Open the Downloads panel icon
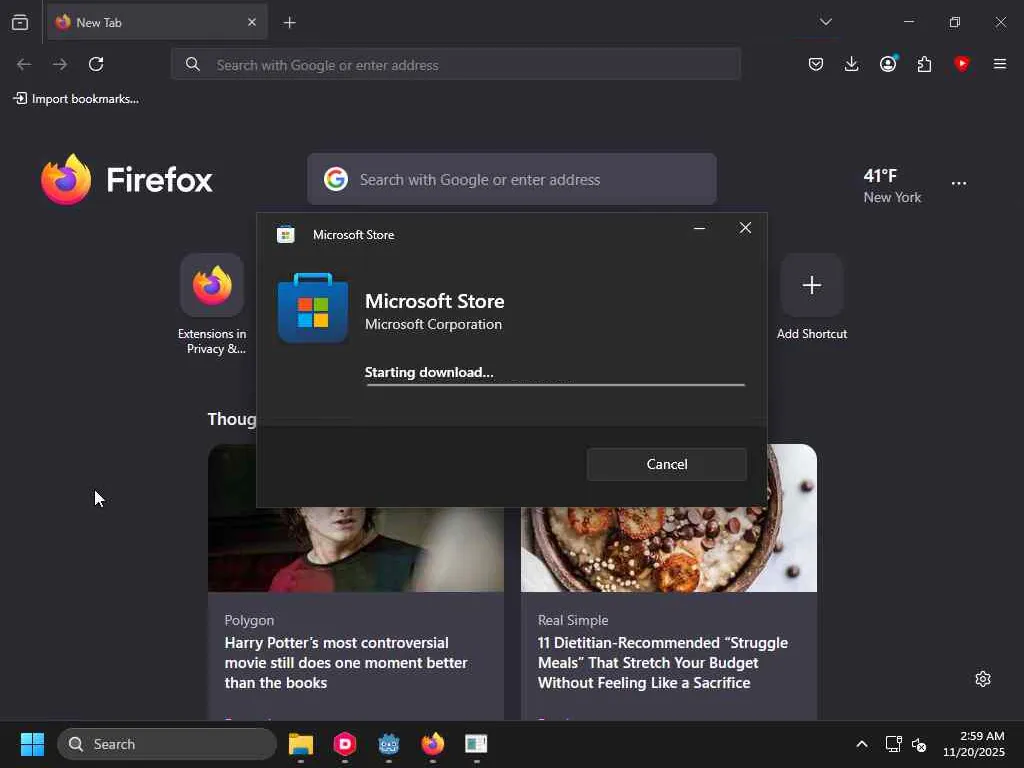1024x768 pixels. pyautogui.click(x=852, y=64)
